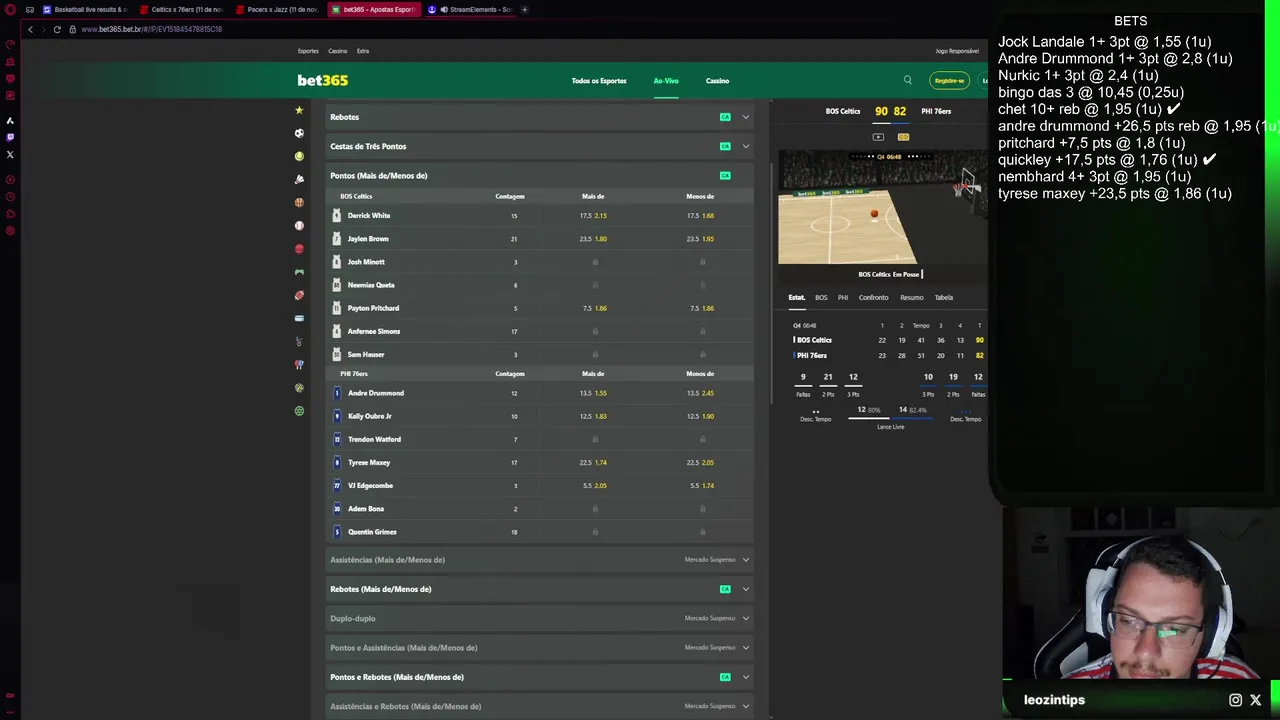Open the Opera logo menu
This screenshot has width=1280, height=720.
click(x=10, y=10)
